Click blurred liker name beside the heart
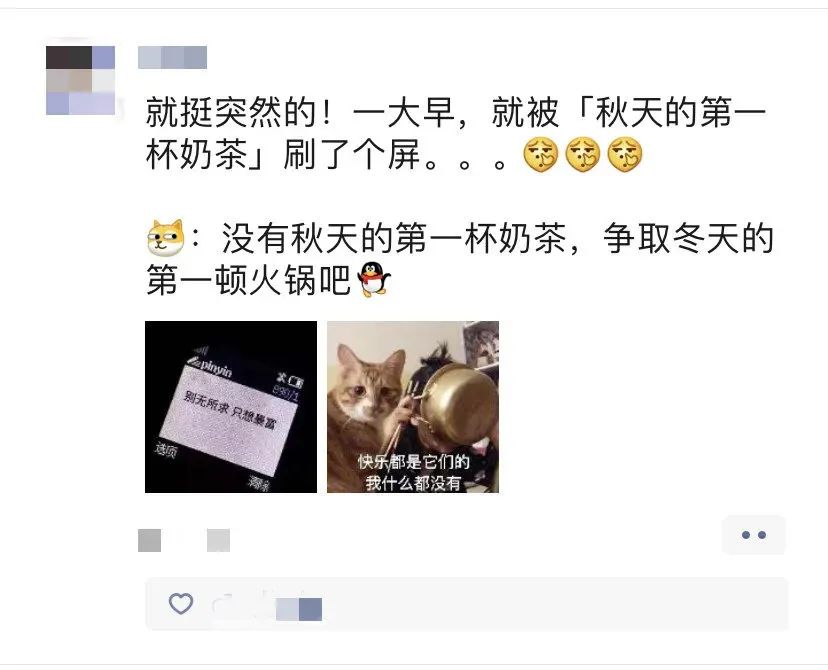 point(299,609)
